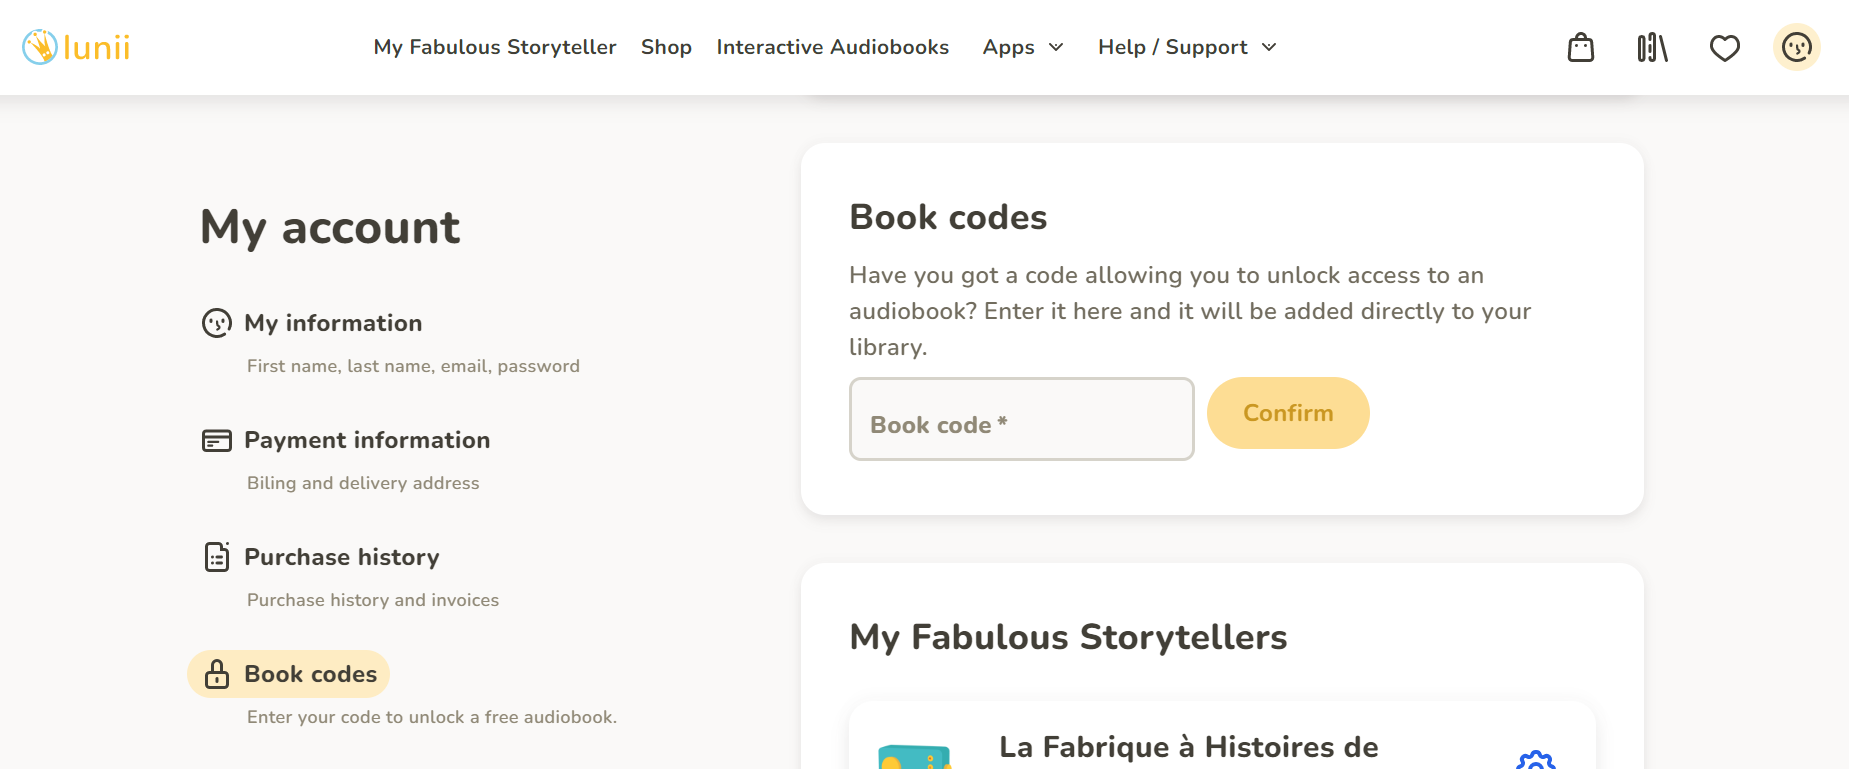Focus the Book code input field

coord(1022,419)
